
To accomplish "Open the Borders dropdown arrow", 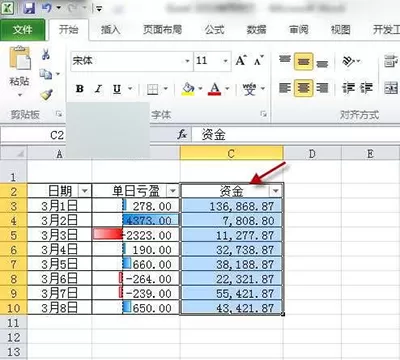I will (x=166, y=89).
